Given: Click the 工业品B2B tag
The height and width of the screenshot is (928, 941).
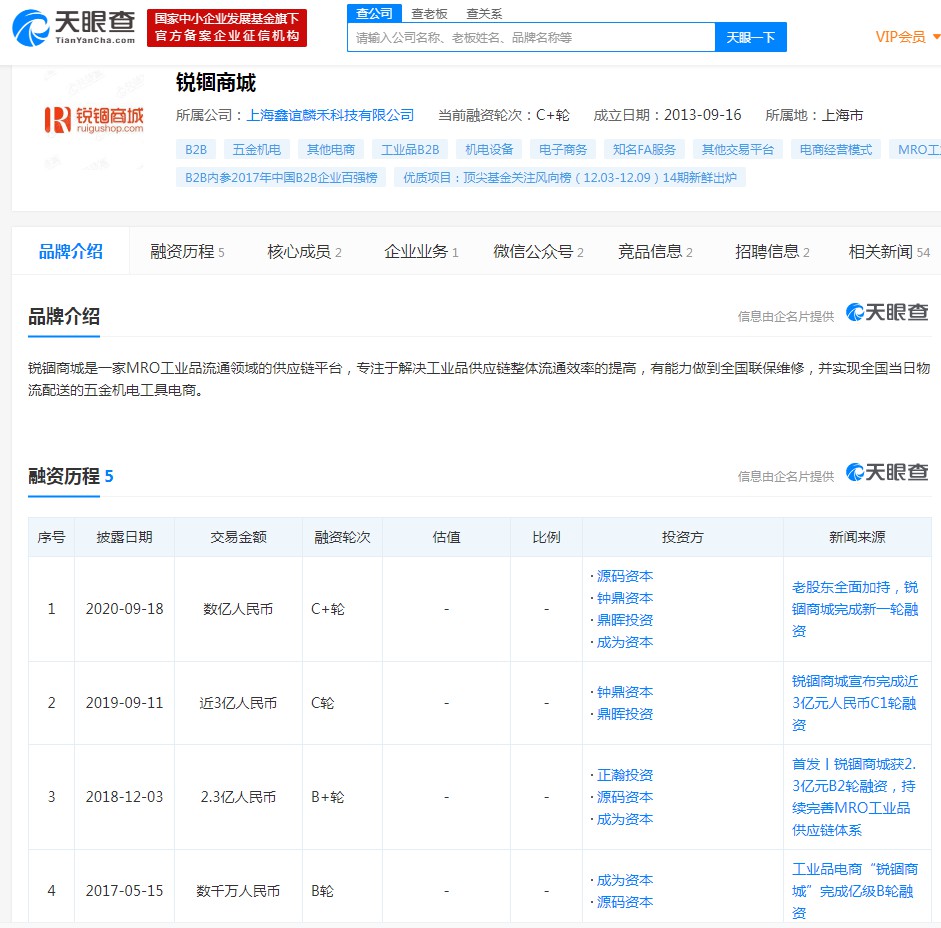Looking at the screenshot, I should pyautogui.click(x=410, y=149).
